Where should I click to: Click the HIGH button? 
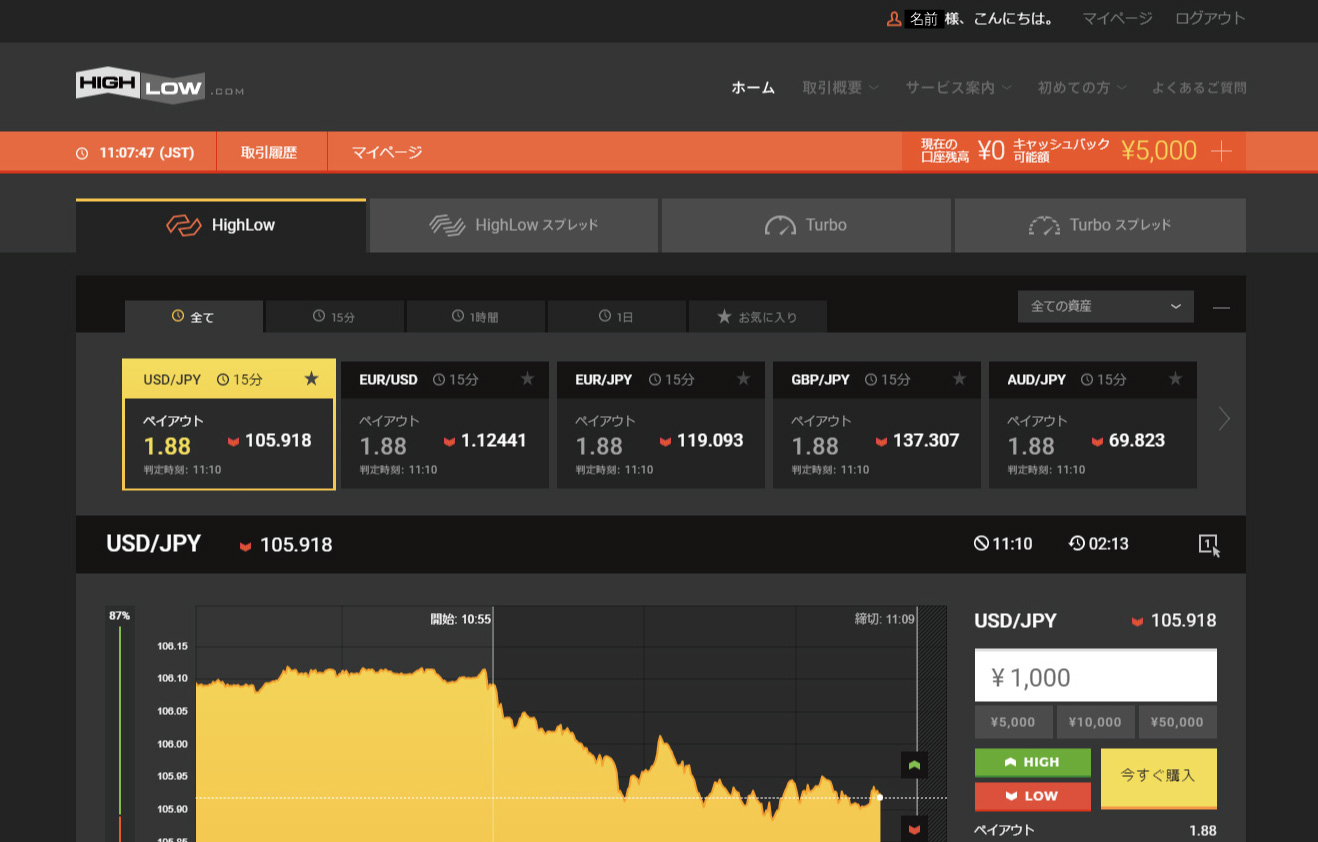[1033, 763]
